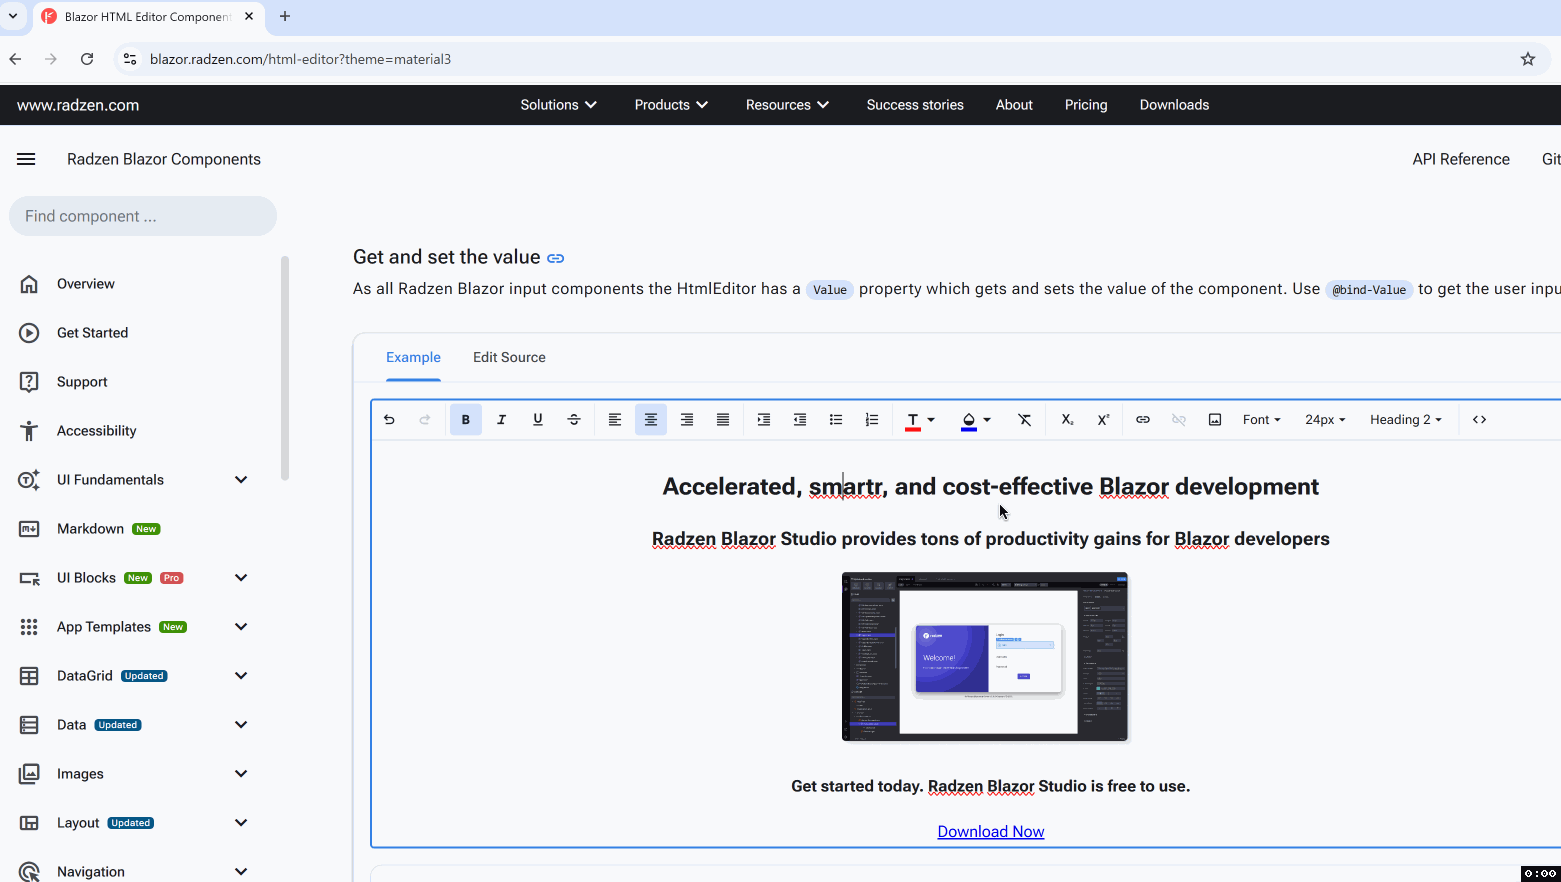The image size is (1561, 882).
Task: Decrease indent of the paragraph
Action: point(800,420)
